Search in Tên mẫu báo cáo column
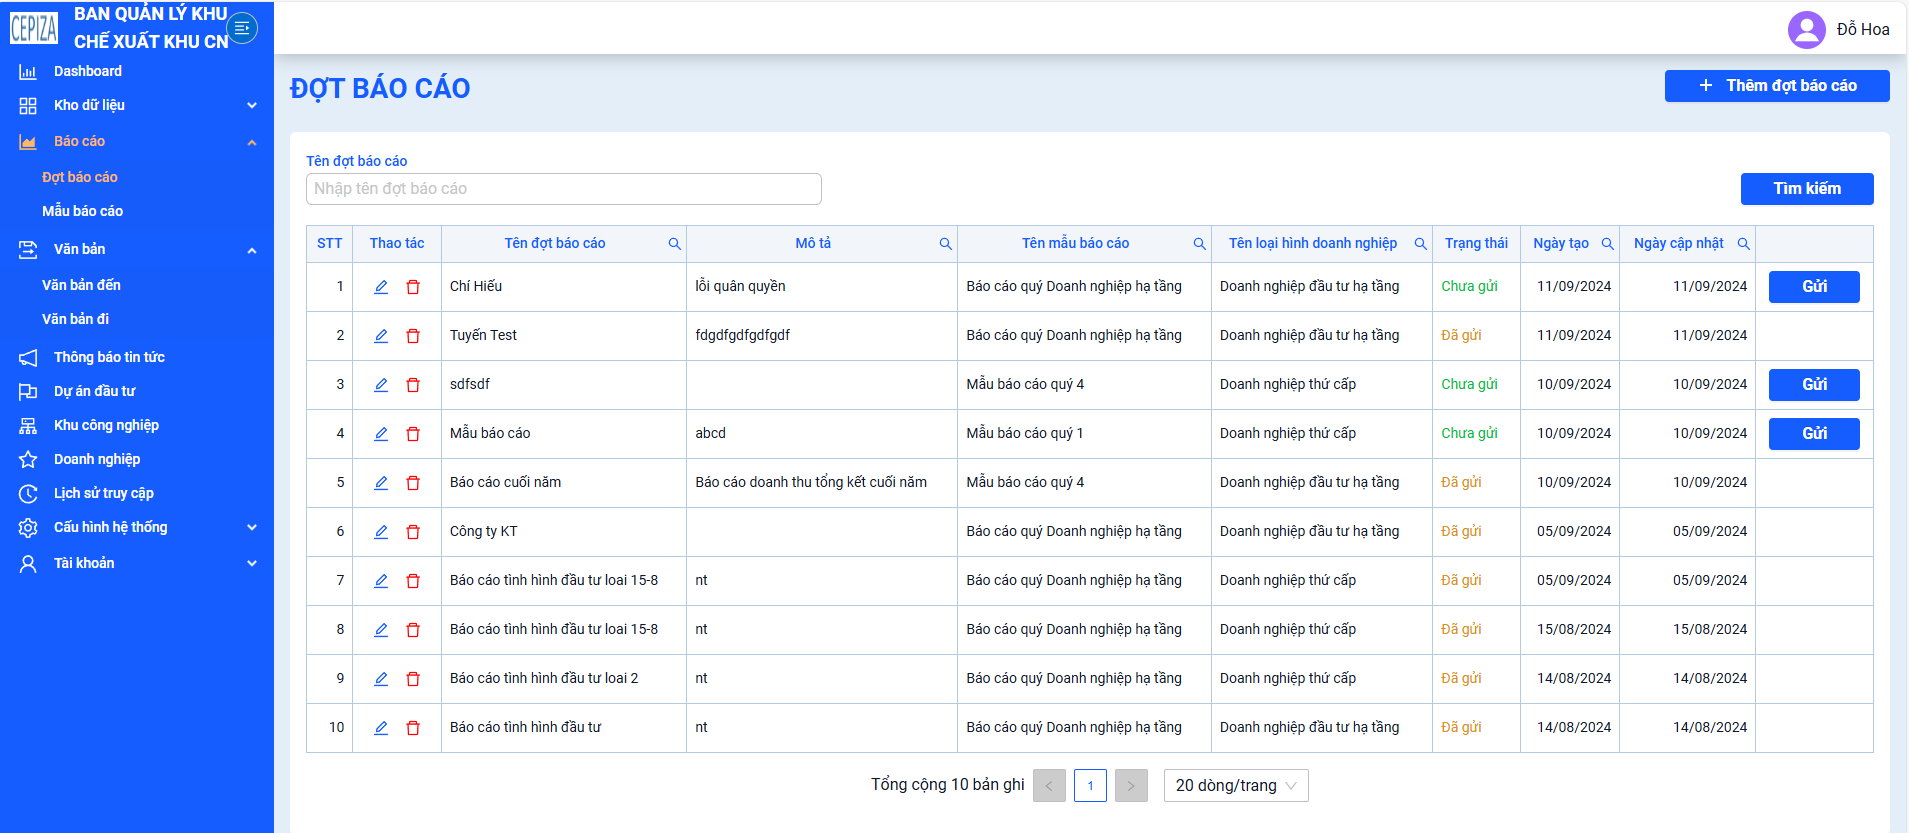The width and height of the screenshot is (1909, 833). tap(1200, 244)
